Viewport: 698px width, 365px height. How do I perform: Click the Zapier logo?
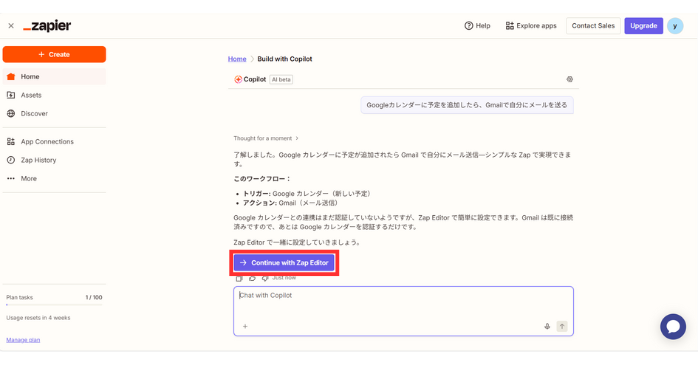point(47,26)
